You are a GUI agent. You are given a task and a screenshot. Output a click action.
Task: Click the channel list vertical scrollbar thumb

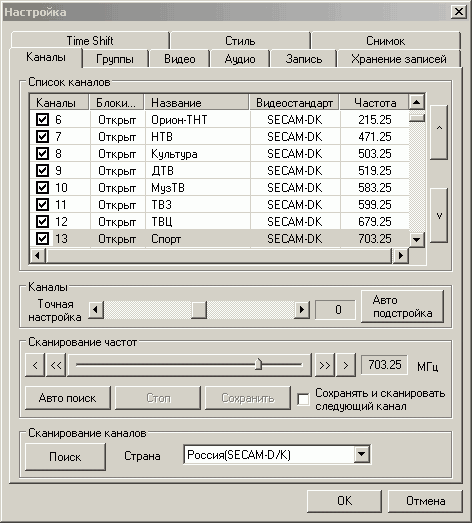tap(417, 117)
